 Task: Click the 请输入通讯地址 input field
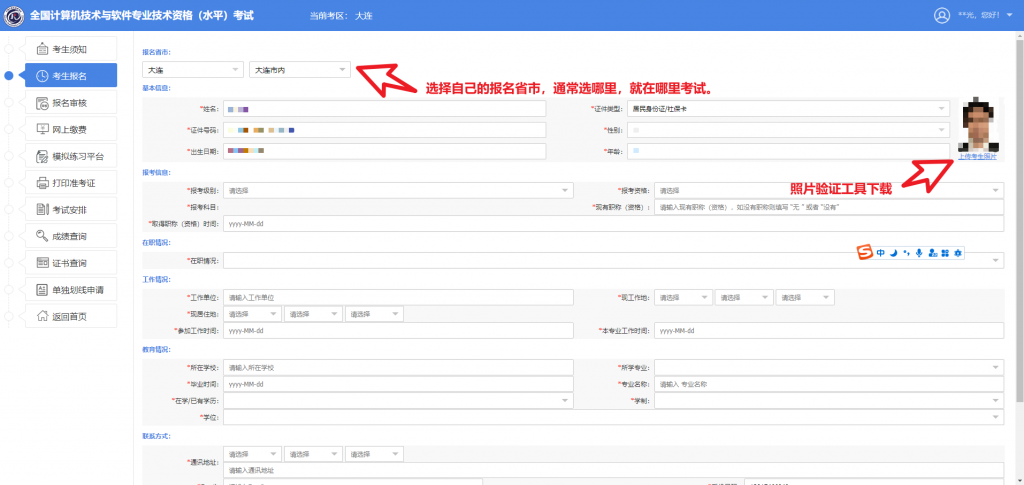point(613,471)
